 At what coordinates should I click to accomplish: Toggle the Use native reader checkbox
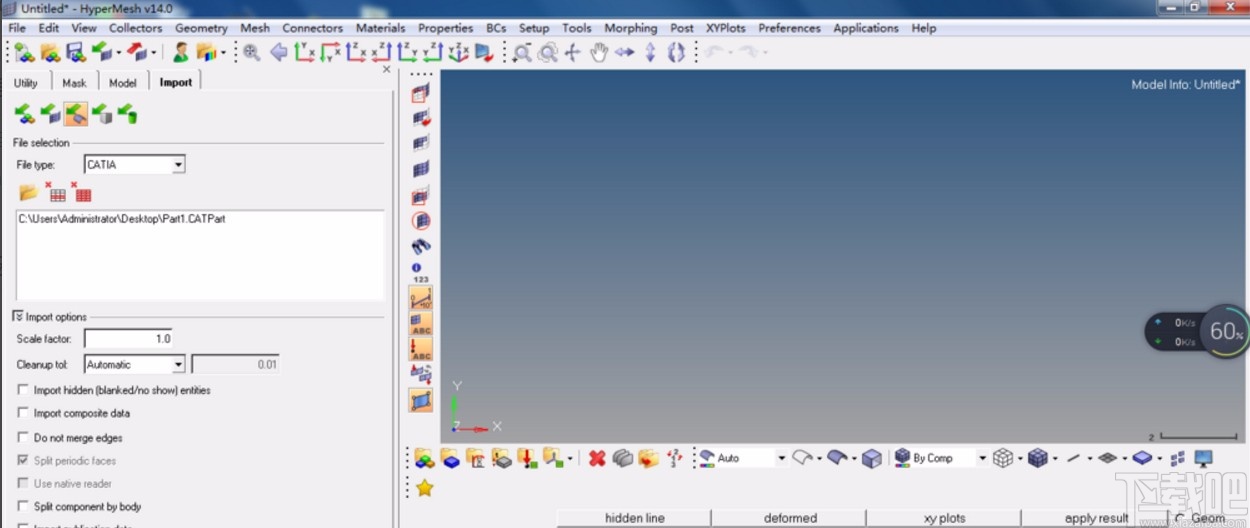[x=23, y=484]
